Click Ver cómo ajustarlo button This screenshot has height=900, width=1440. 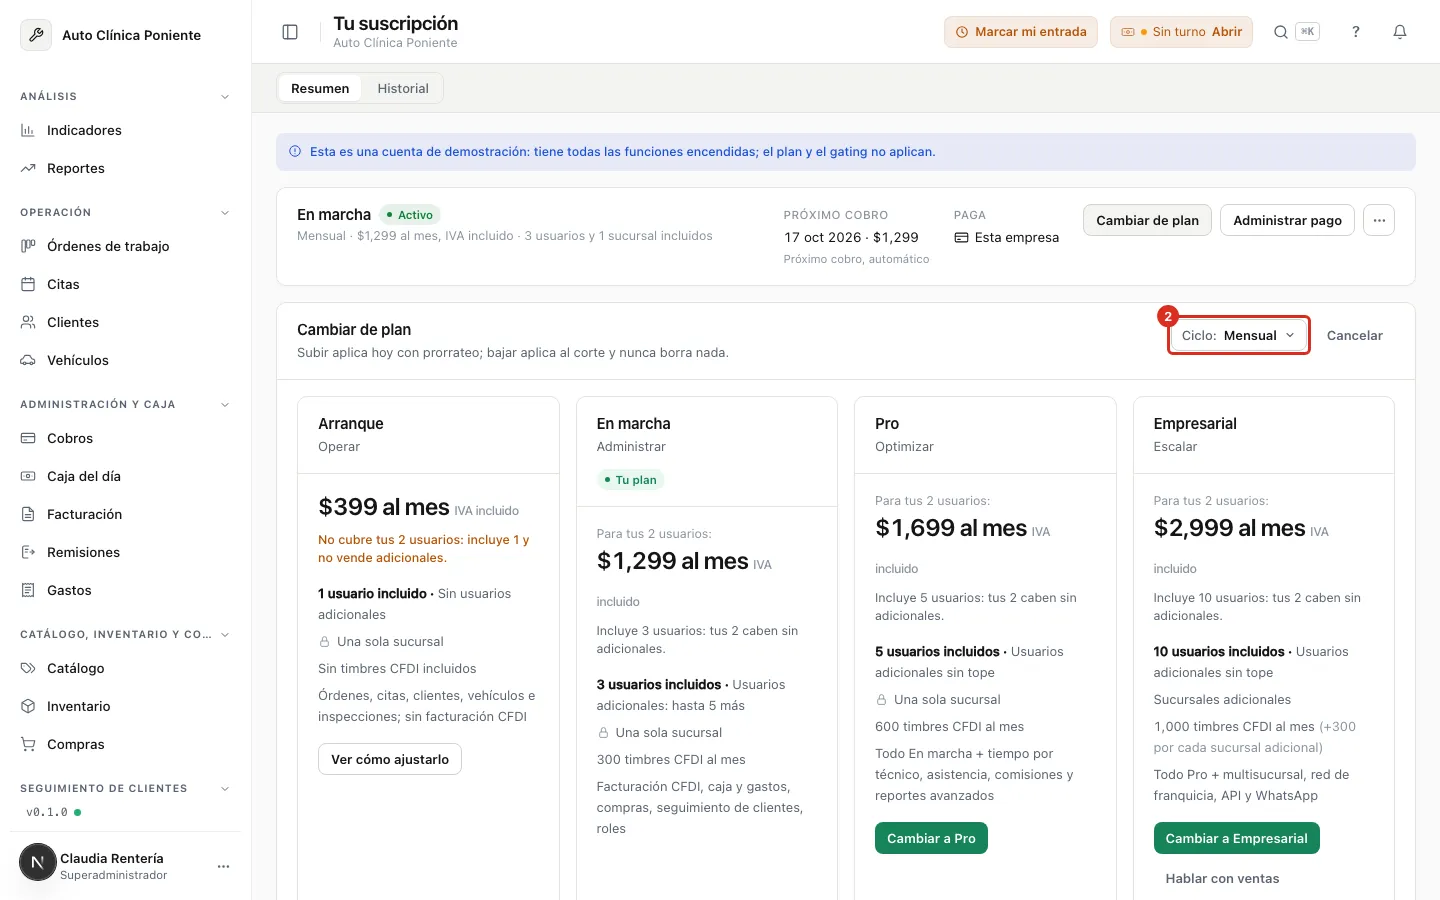coord(390,759)
